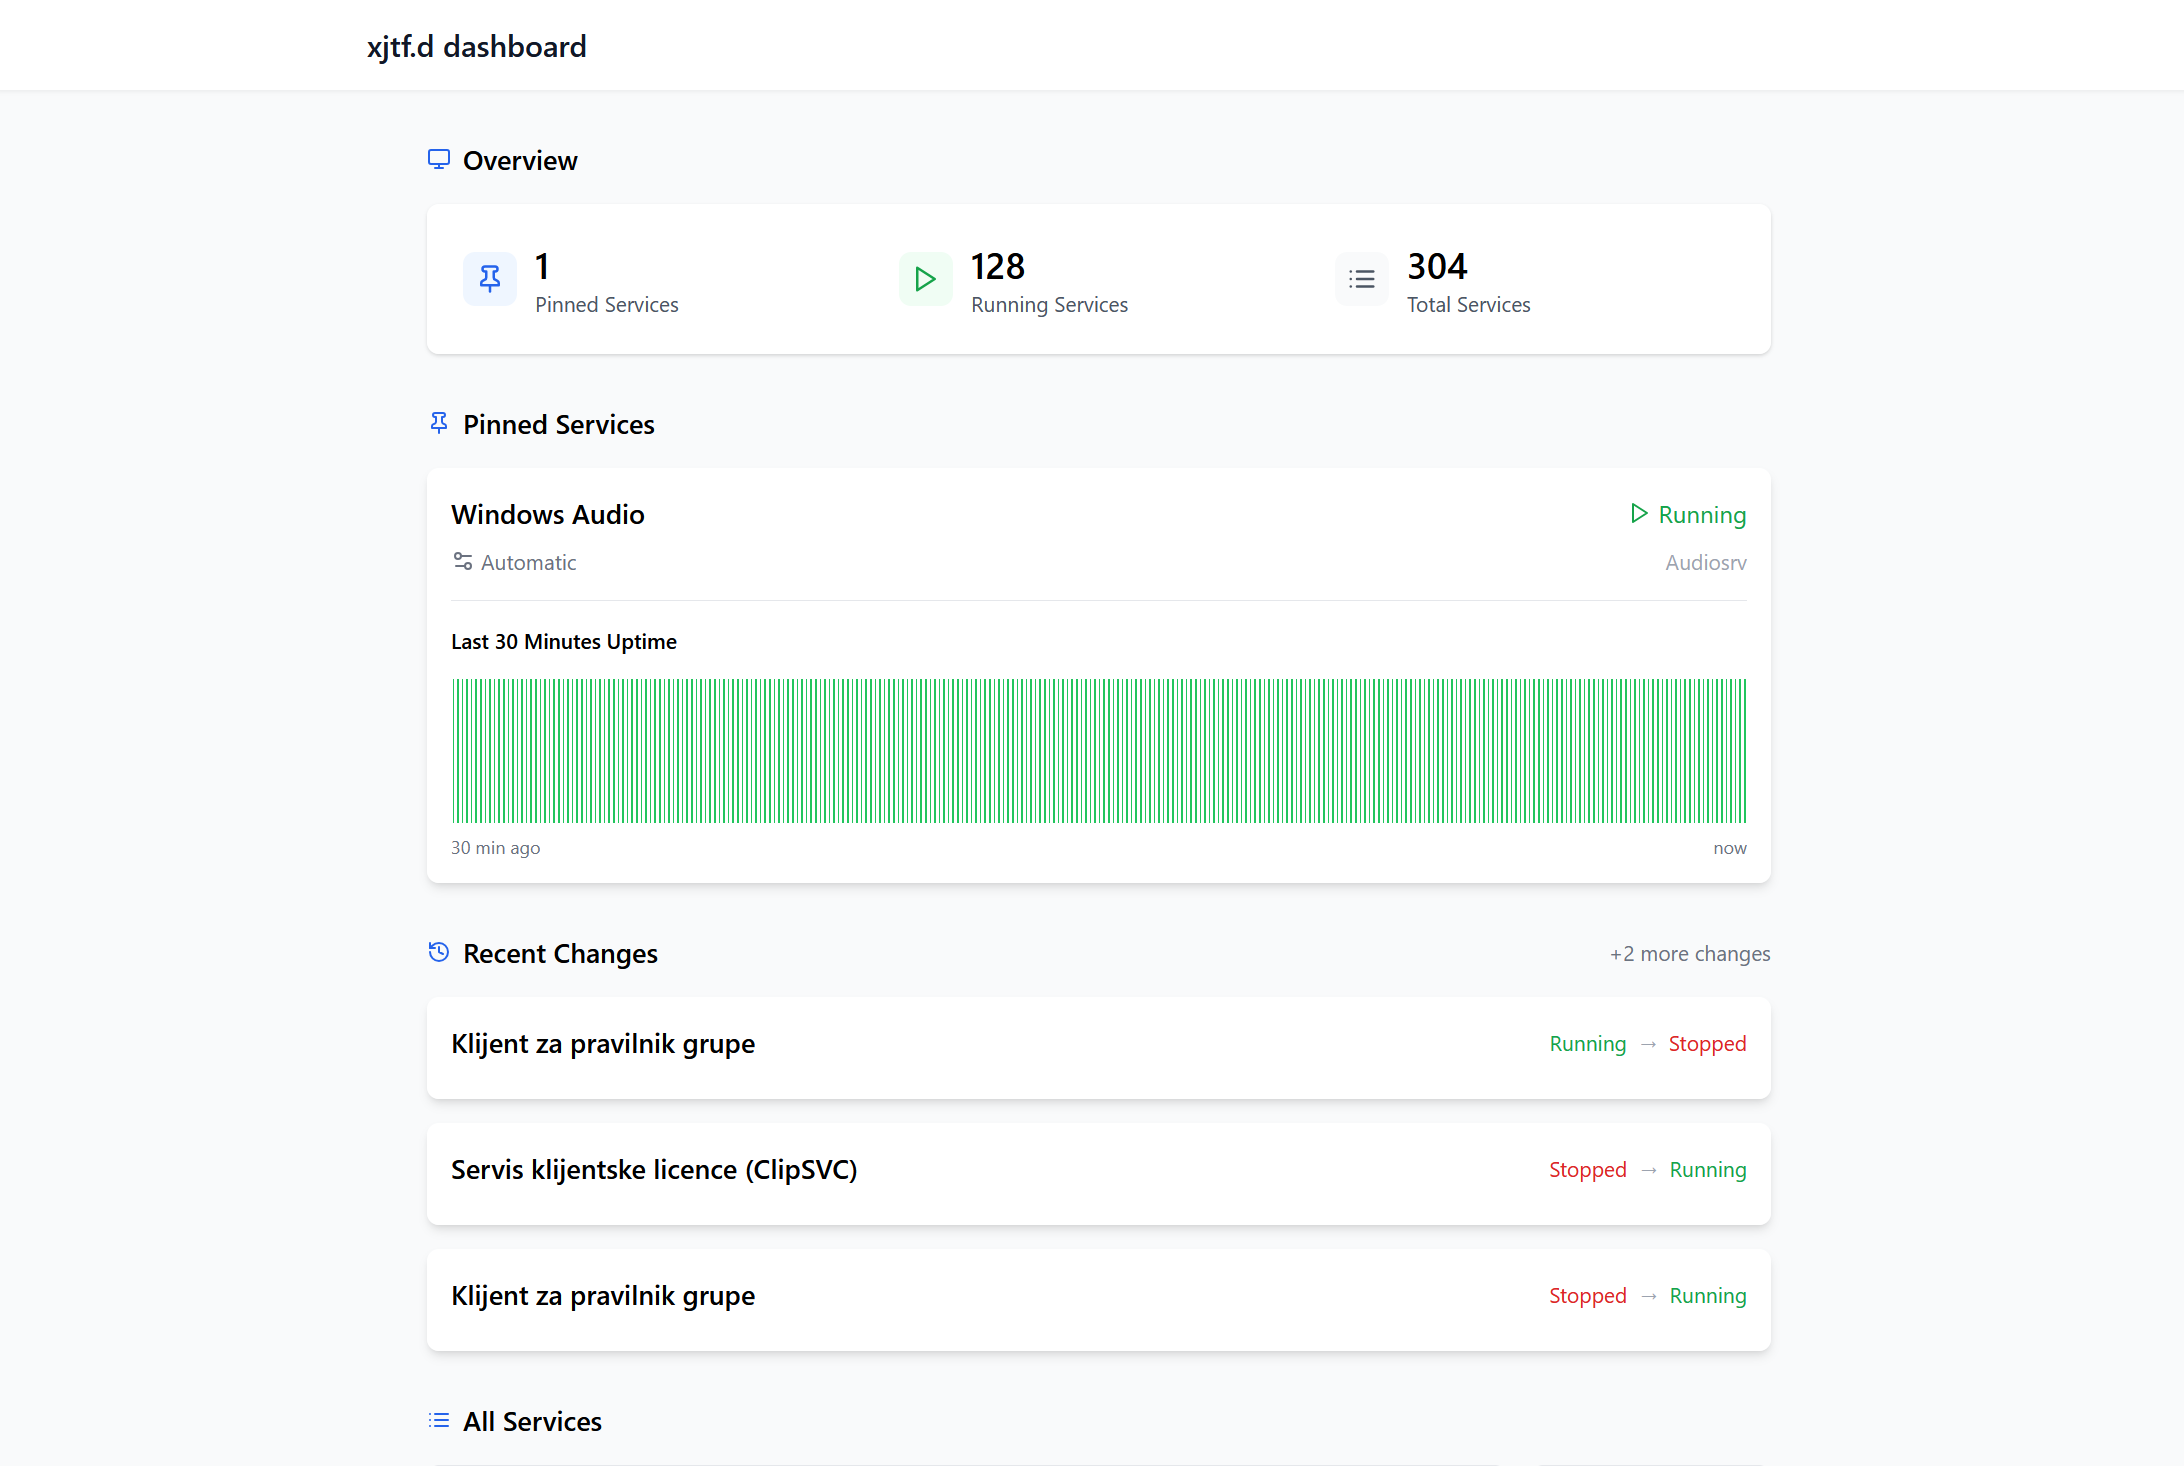The width and height of the screenshot is (2184, 1466).
Task: Click the 128 Running Services count
Action: click(x=998, y=267)
